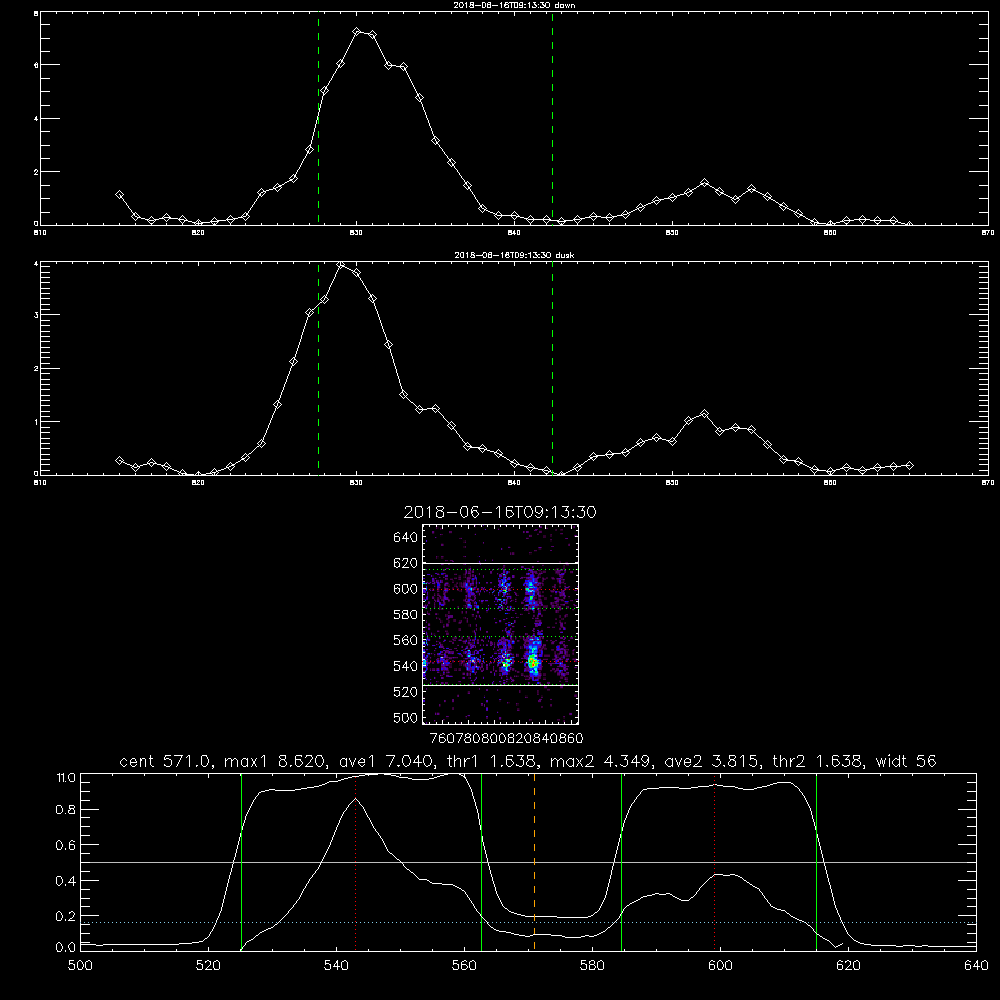This screenshot has height=1000, width=1000.
Task: Click the '2018-06-16T09:13:30 dawn' plot title
Action: point(514,5)
